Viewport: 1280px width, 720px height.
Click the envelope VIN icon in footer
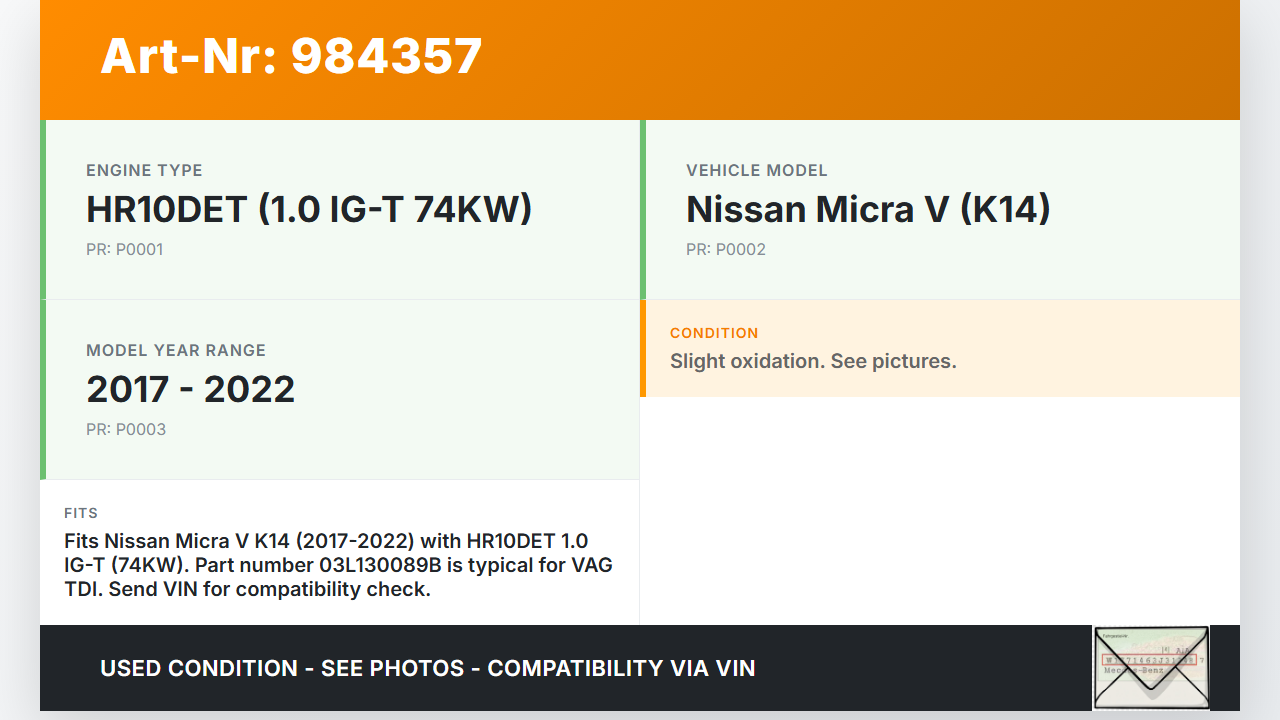[x=1151, y=667]
